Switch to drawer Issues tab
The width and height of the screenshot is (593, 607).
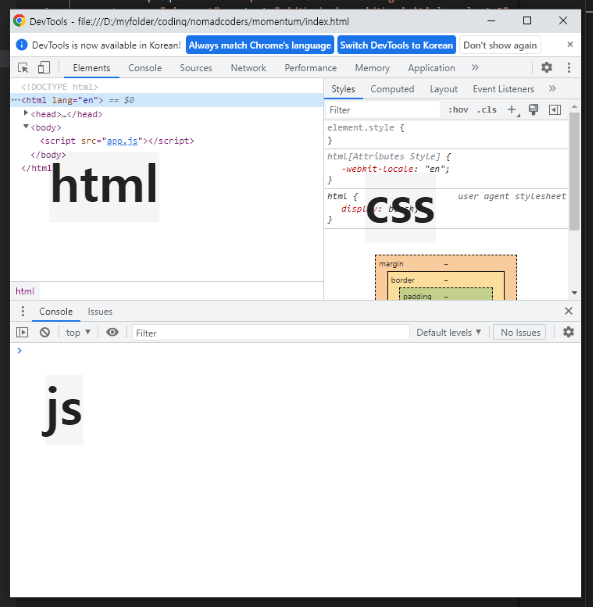(100, 312)
